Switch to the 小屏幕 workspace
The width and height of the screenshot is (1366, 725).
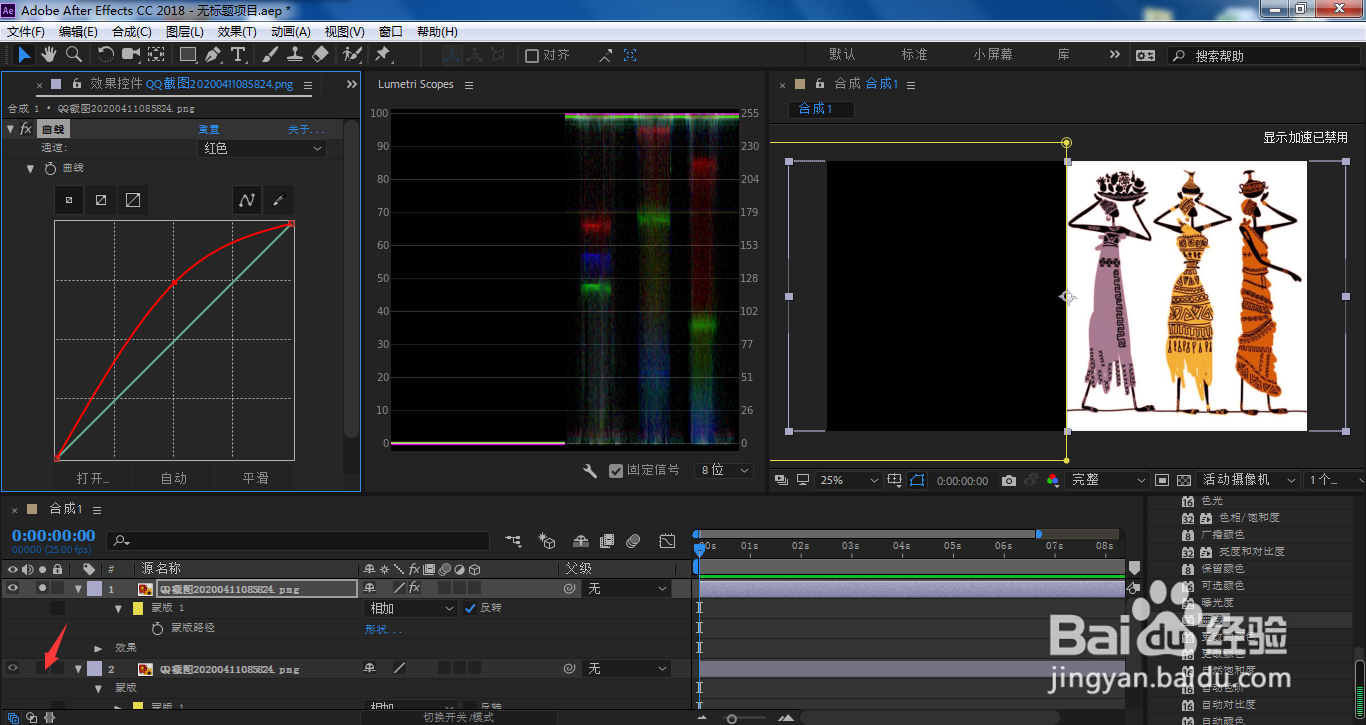(x=993, y=55)
